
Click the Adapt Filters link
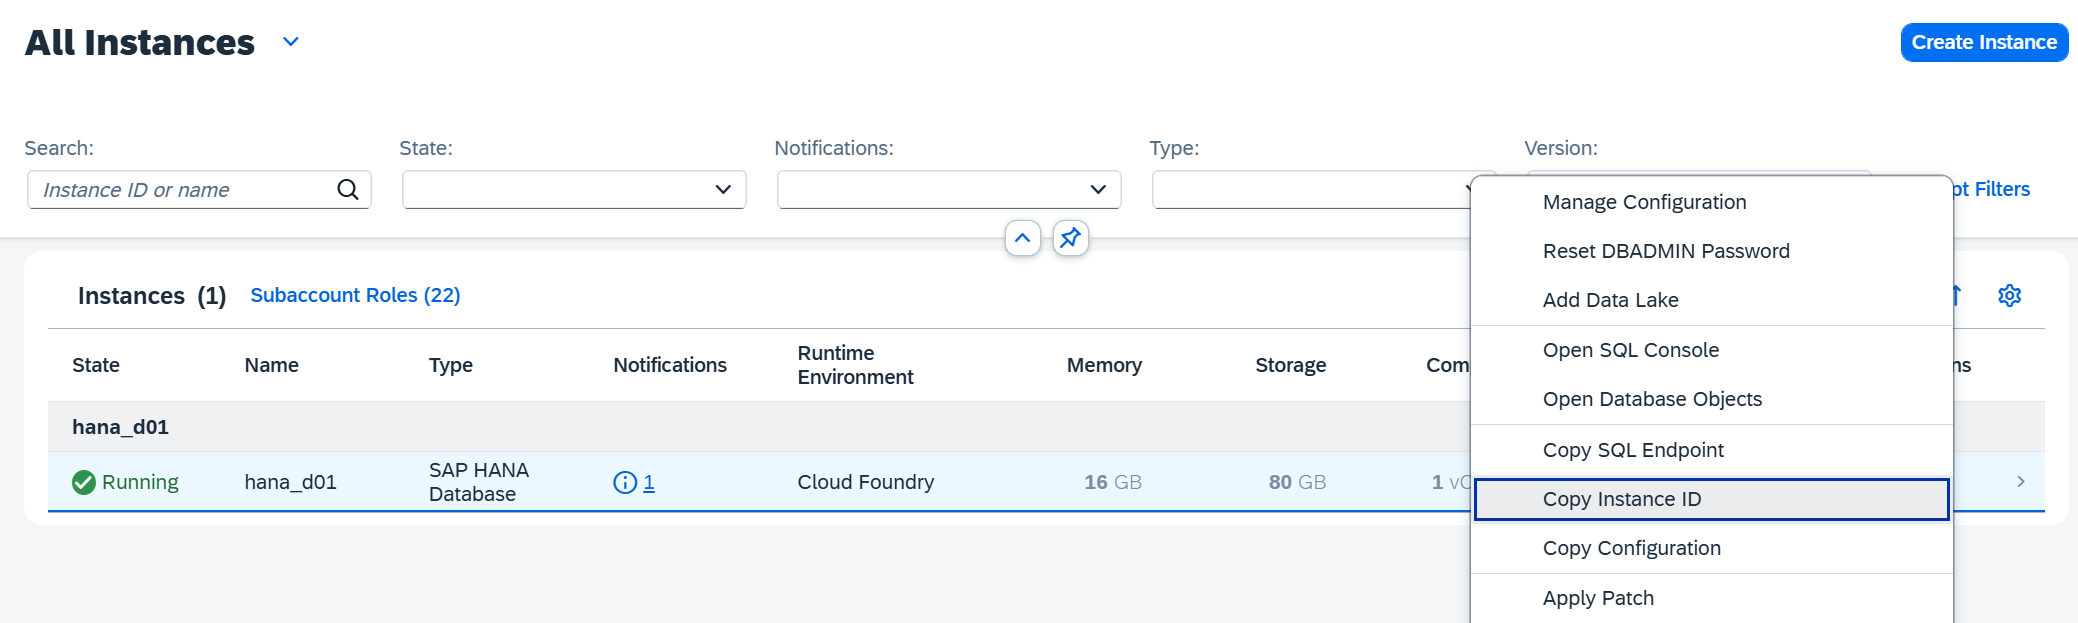click(x=1991, y=189)
